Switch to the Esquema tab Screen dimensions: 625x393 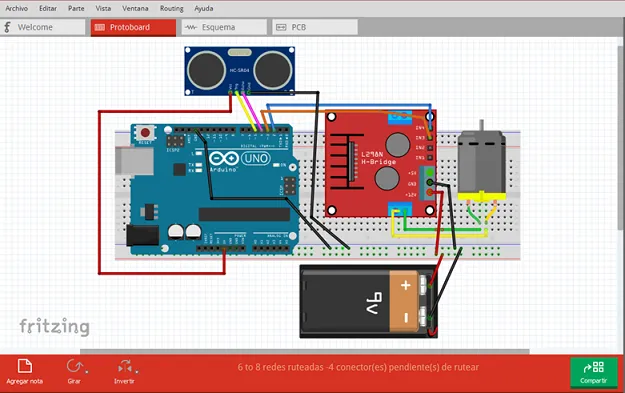coord(224,27)
